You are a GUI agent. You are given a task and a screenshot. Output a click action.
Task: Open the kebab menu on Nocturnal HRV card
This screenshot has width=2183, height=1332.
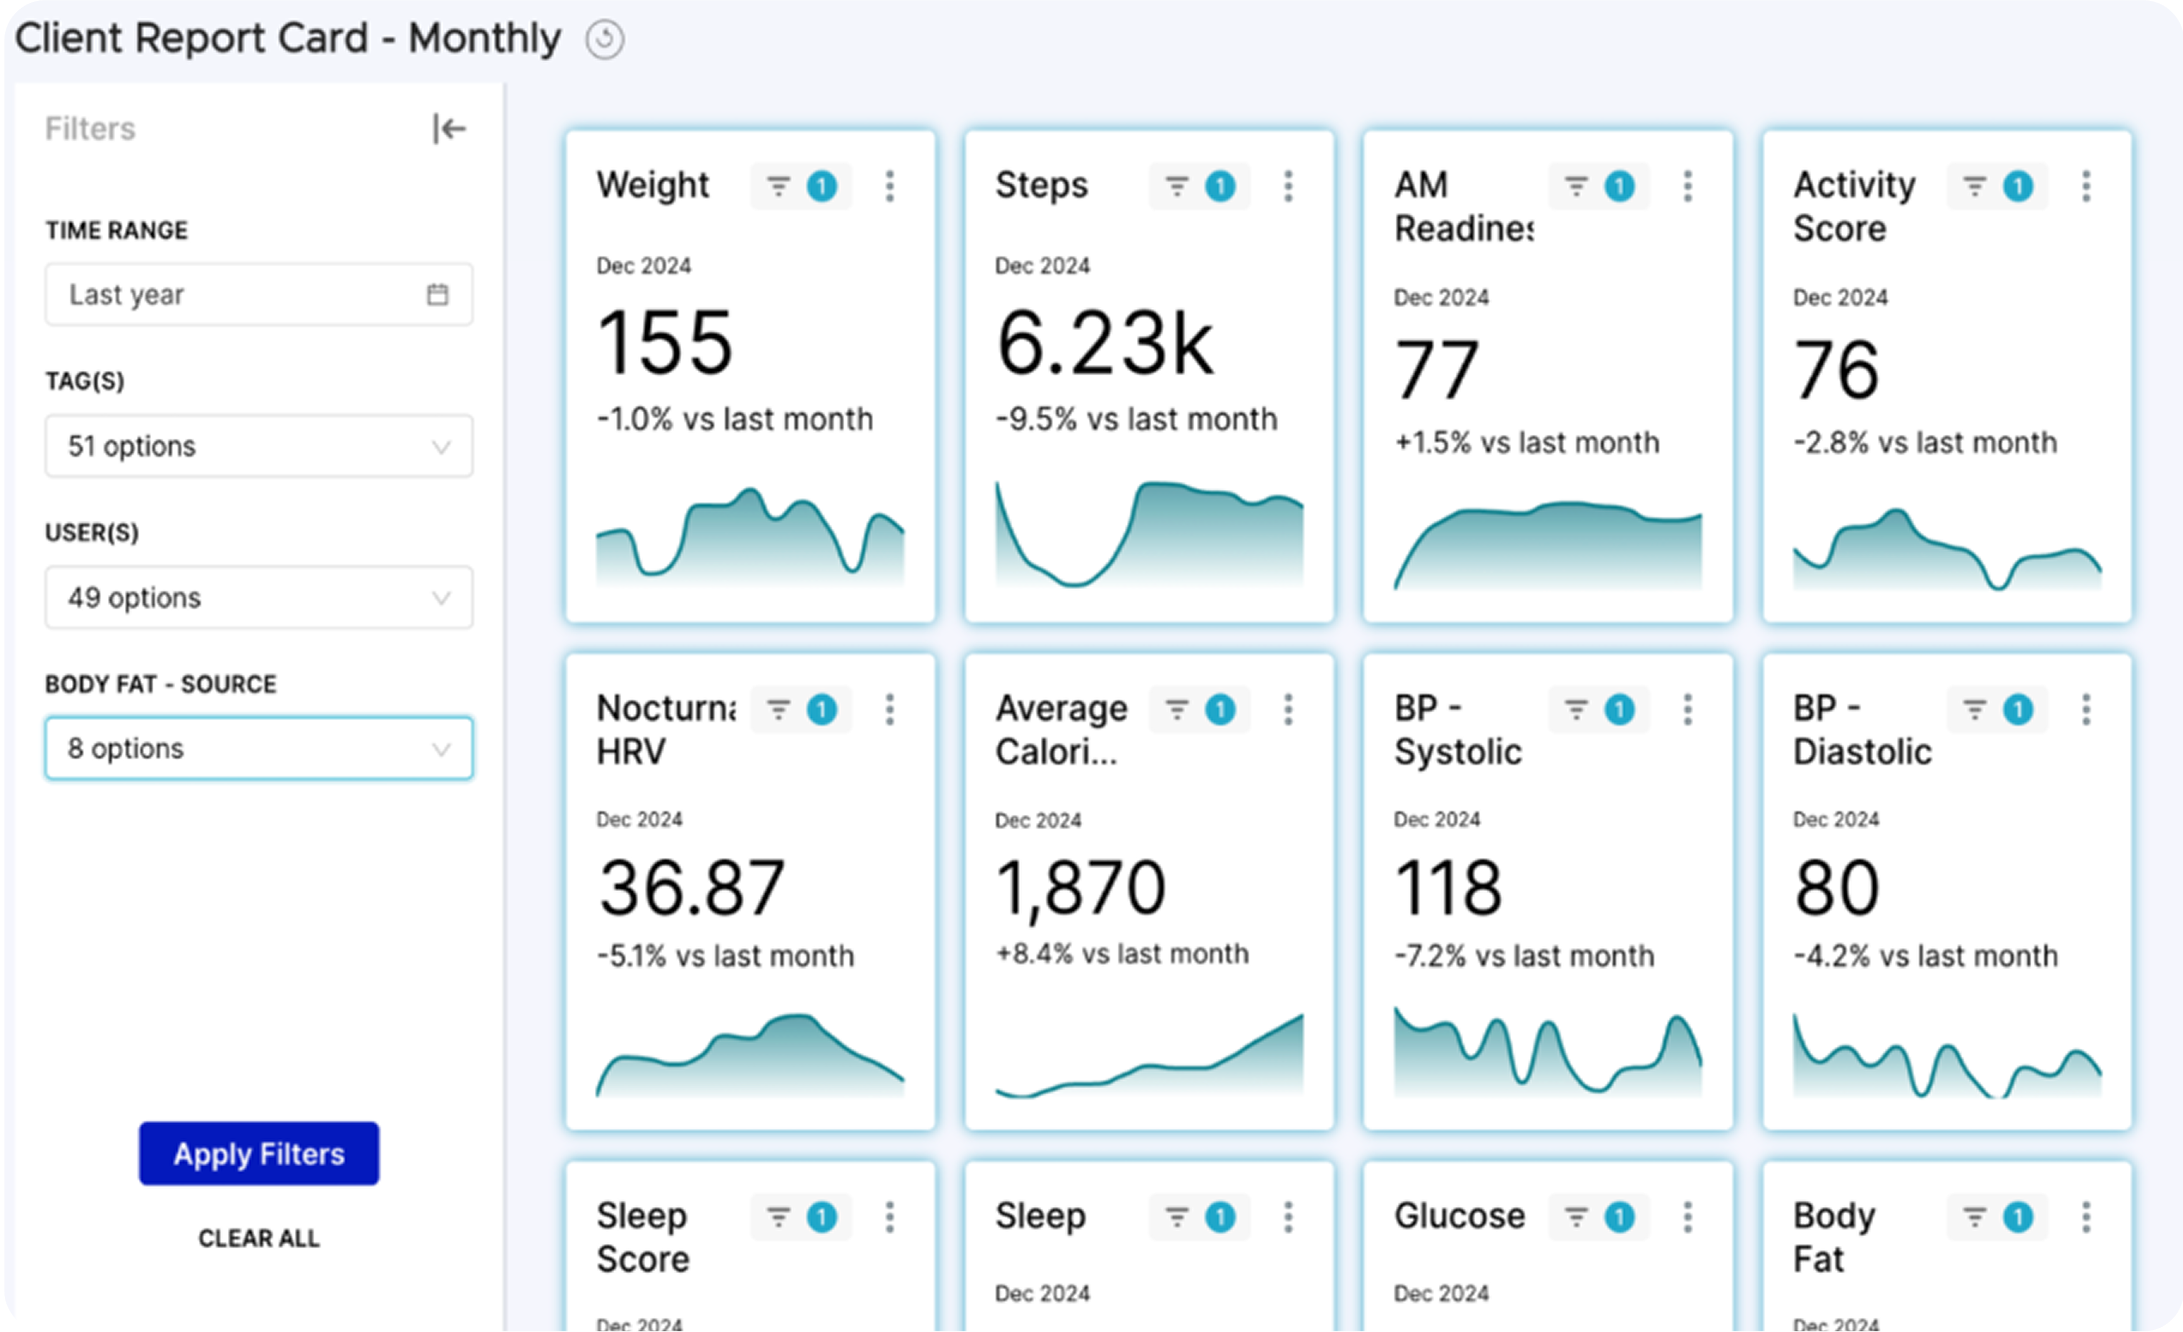(x=889, y=710)
